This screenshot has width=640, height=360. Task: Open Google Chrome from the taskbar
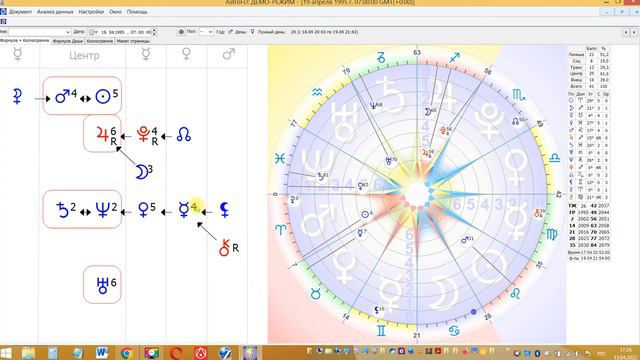click(x=127, y=353)
